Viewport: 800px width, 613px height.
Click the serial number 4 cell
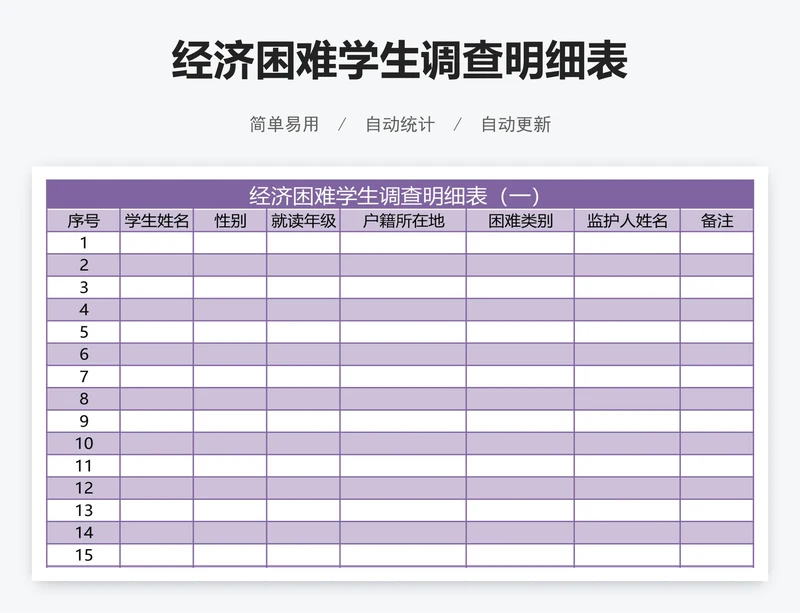pyautogui.click(x=83, y=310)
